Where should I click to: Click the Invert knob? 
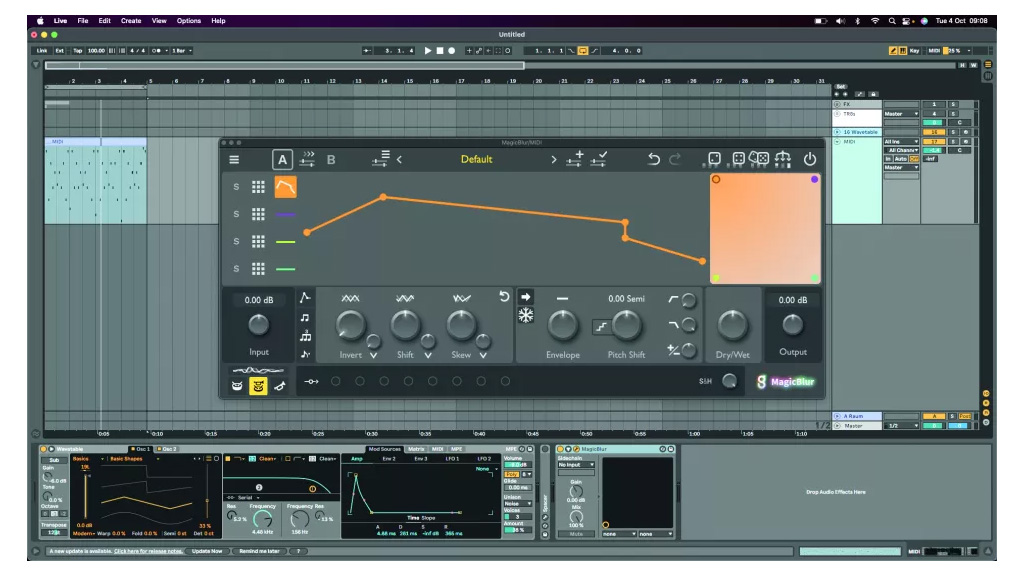(x=350, y=325)
